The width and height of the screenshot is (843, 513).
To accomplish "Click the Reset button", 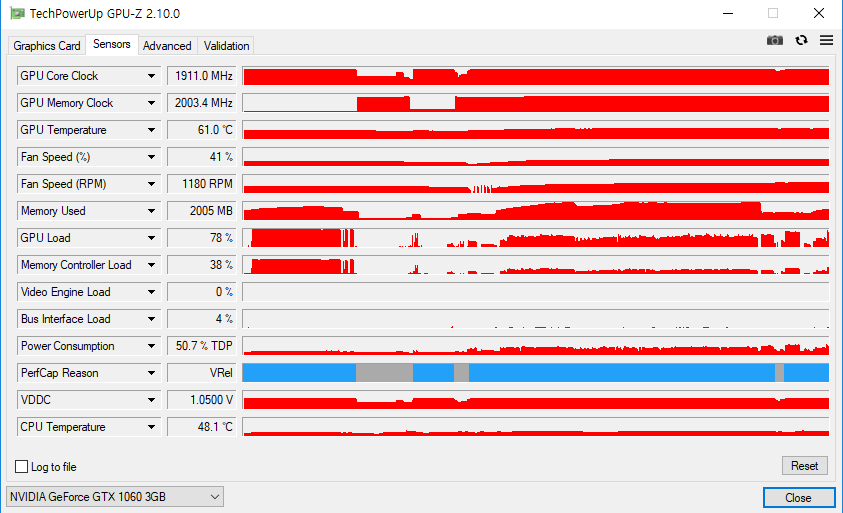I will [x=804, y=466].
